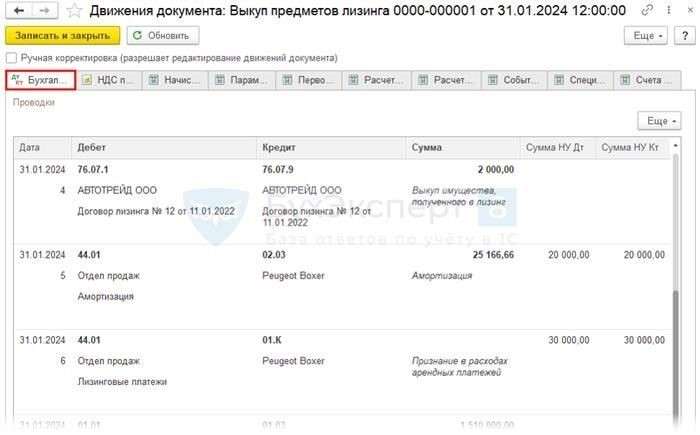Click the Амортизация description in the Сумма column

tap(442, 276)
